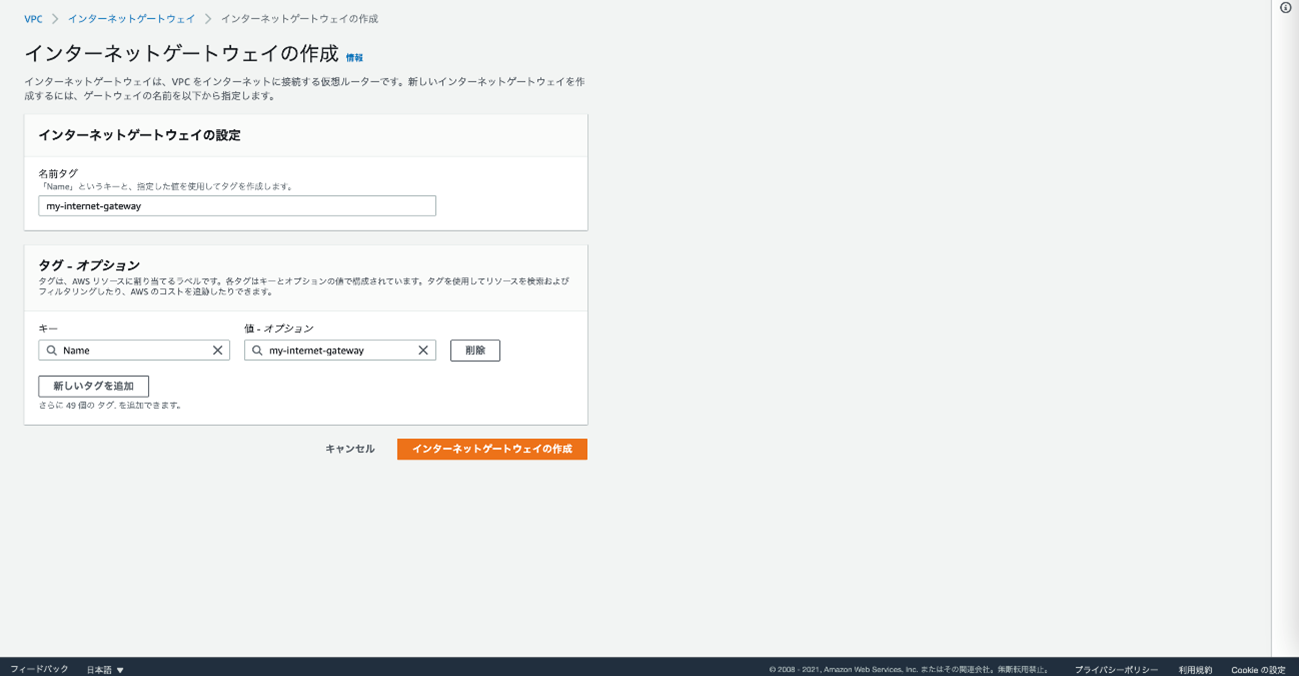Open フィードバック in the footer

click(x=39, y=669)
